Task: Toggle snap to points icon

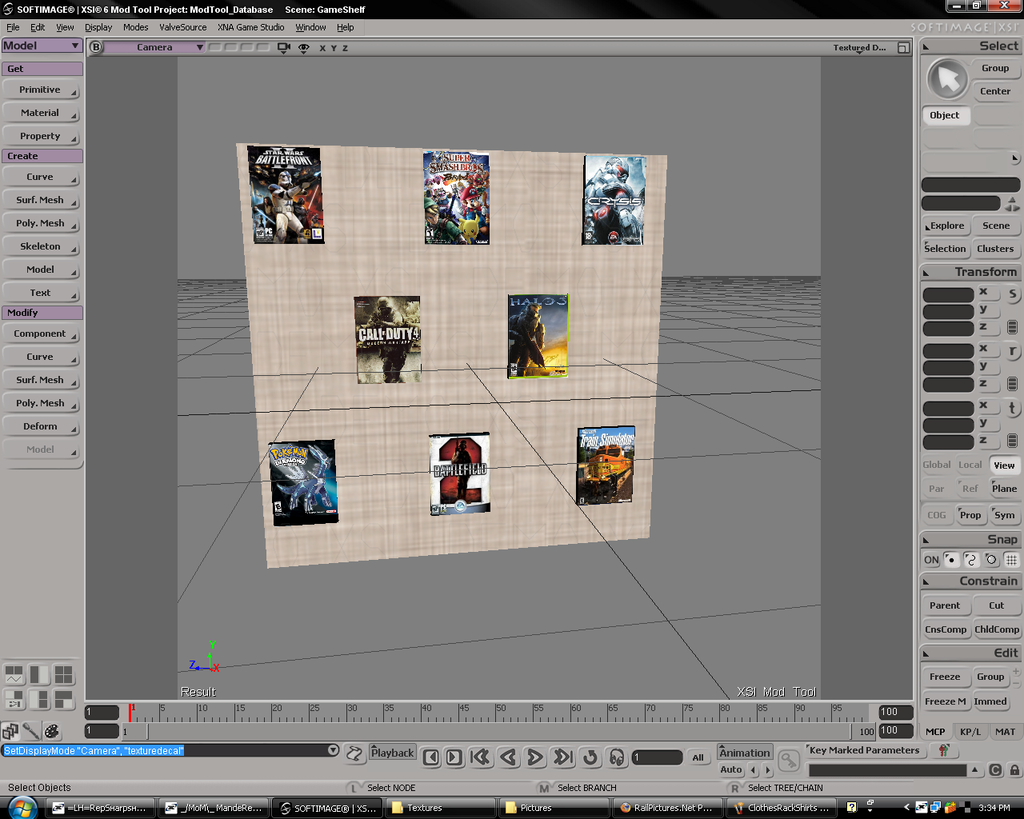Action: tap(952, 560)
